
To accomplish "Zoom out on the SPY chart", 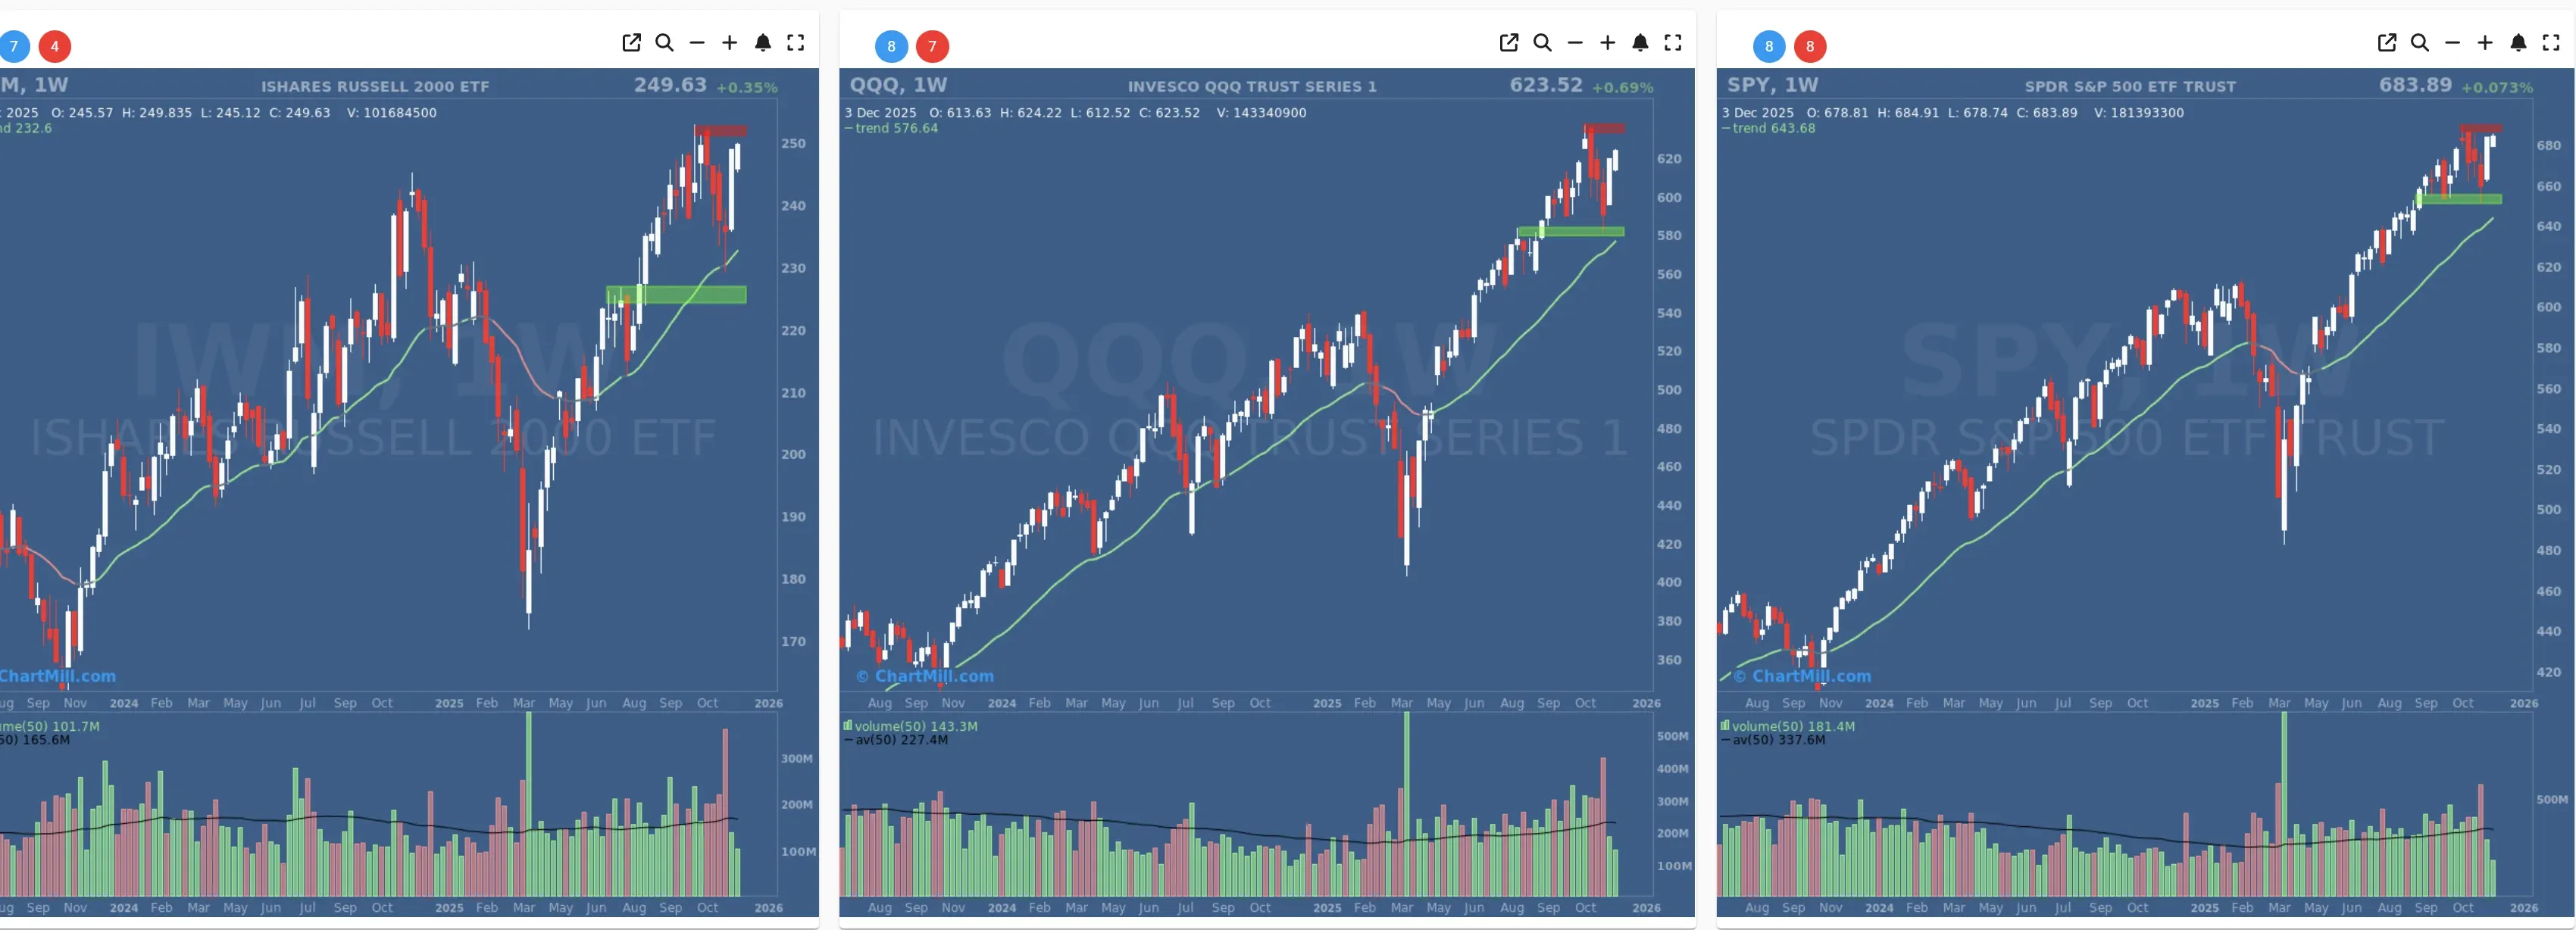I will [x=2452, y=43].
